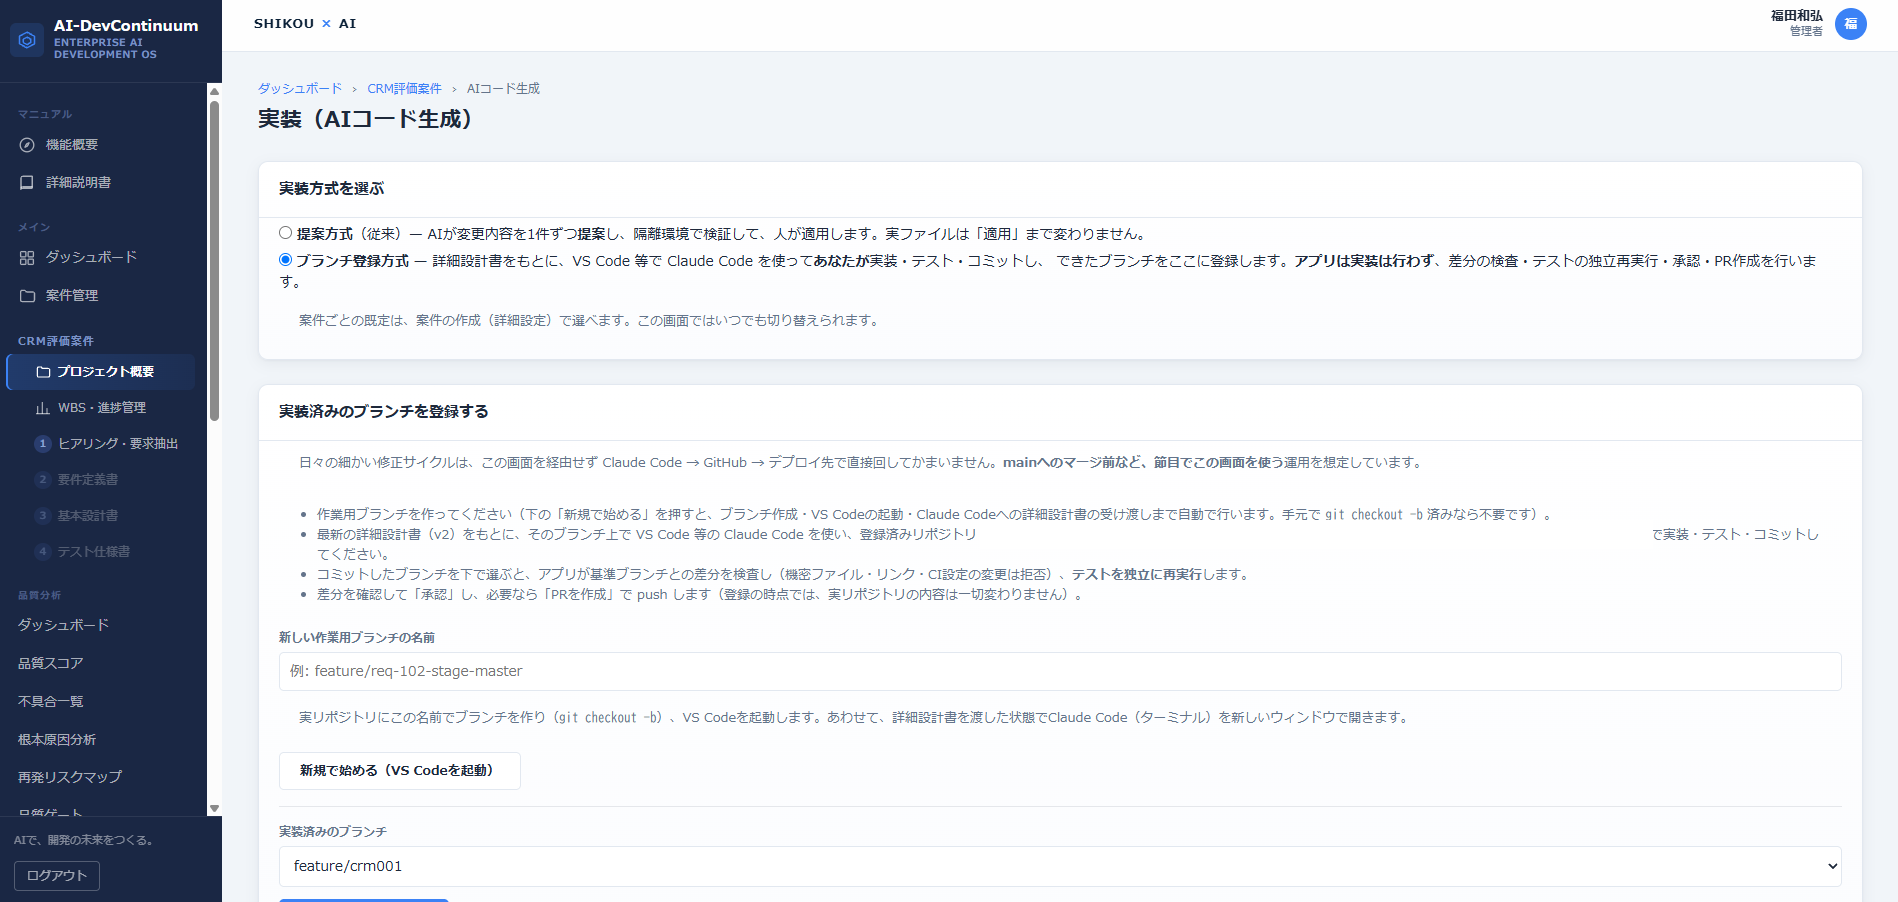Click step 2 badge for 要件定義書
The width and height of the screenshot is (1898, 902).
click(43, 480)
